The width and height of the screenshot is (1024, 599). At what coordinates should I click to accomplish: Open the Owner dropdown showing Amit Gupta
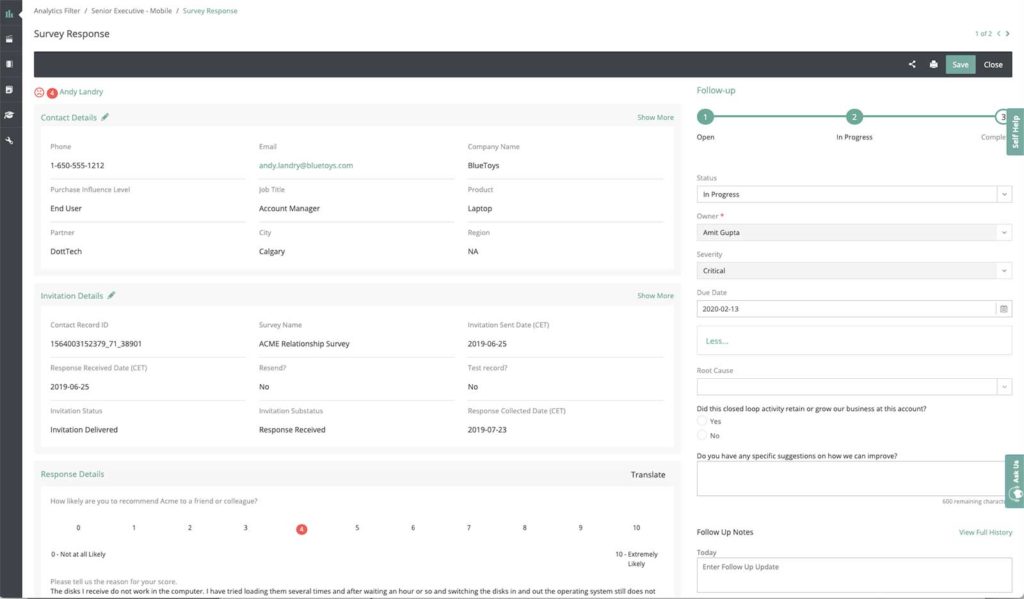pos(852,232)
